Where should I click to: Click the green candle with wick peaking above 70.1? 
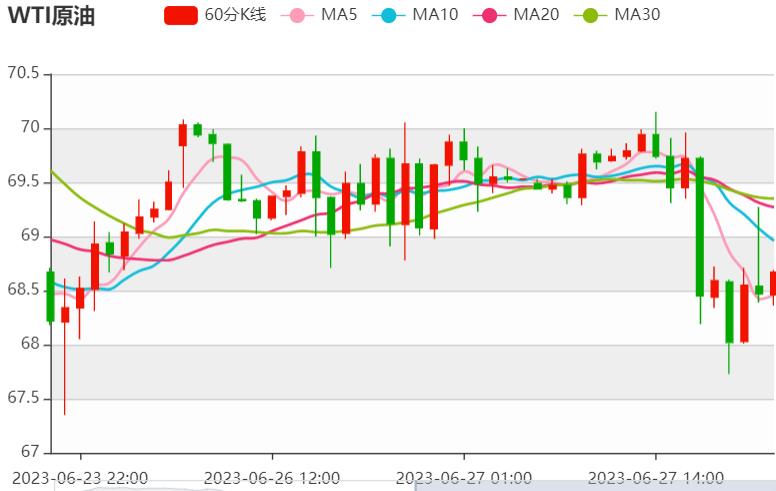tap(656, 145)
